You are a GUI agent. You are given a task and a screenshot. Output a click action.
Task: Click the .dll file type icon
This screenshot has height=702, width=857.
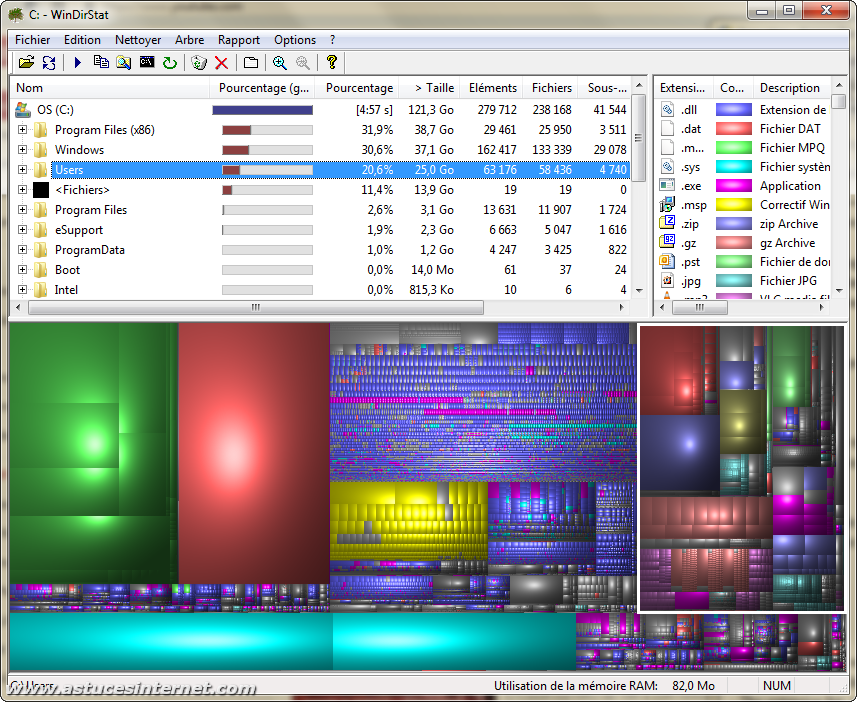[x=667, y=109]
